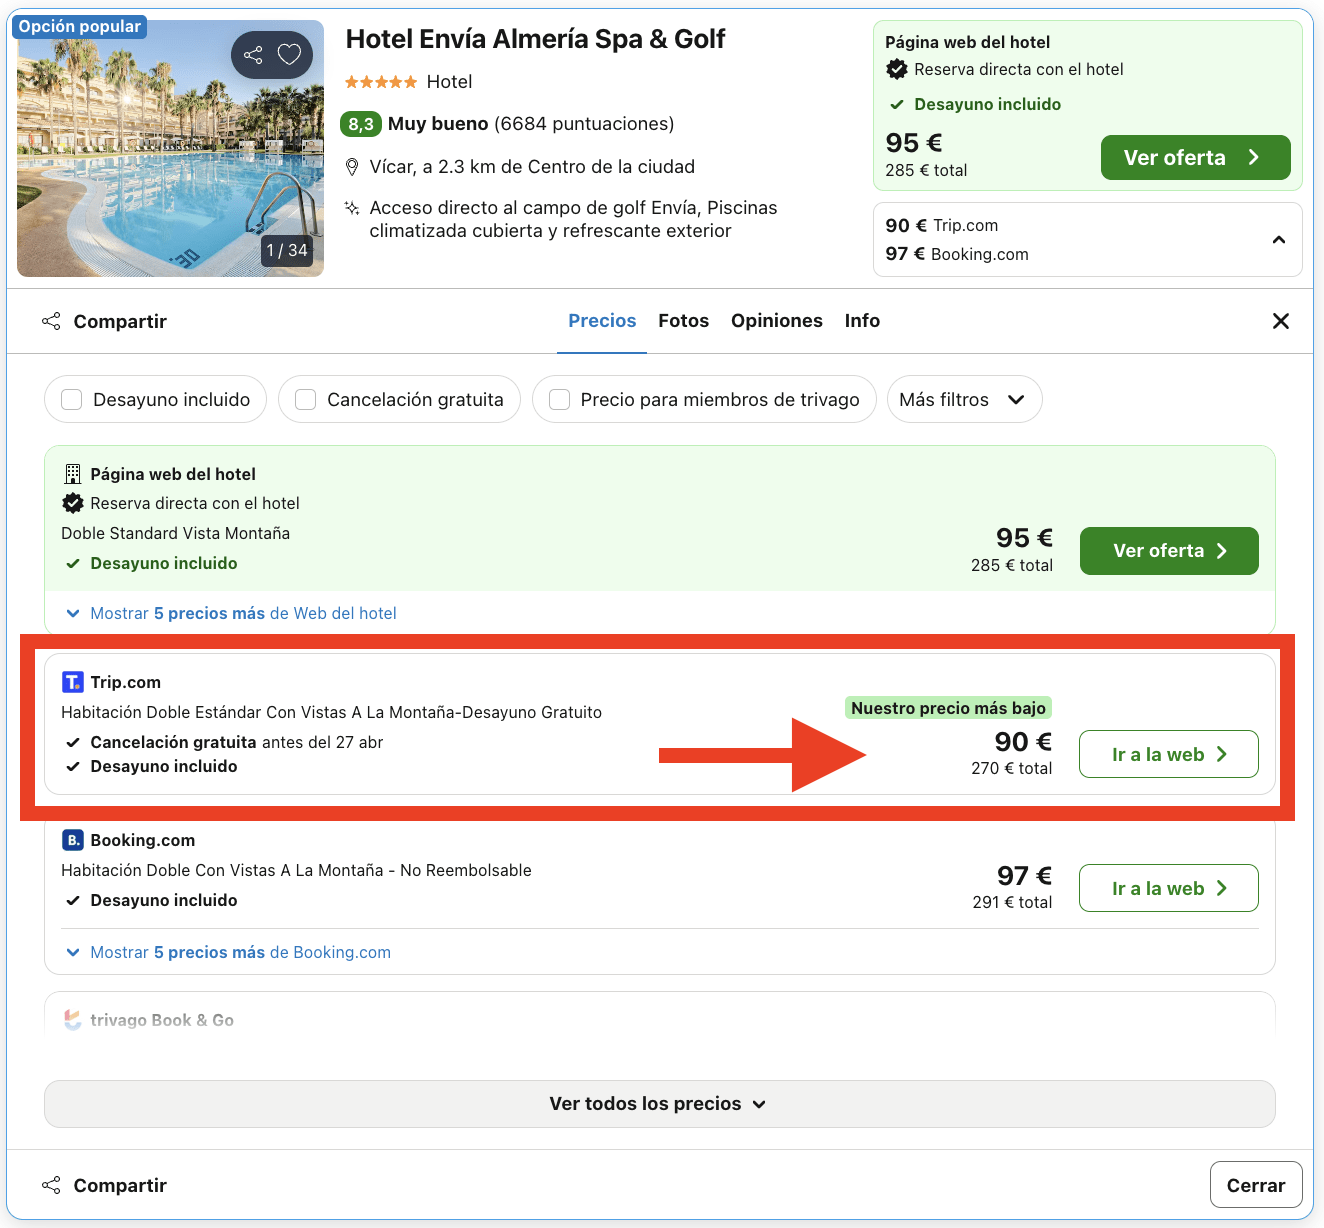
Task: Click Ir a la web for Booking.com
Action: 1169,888
